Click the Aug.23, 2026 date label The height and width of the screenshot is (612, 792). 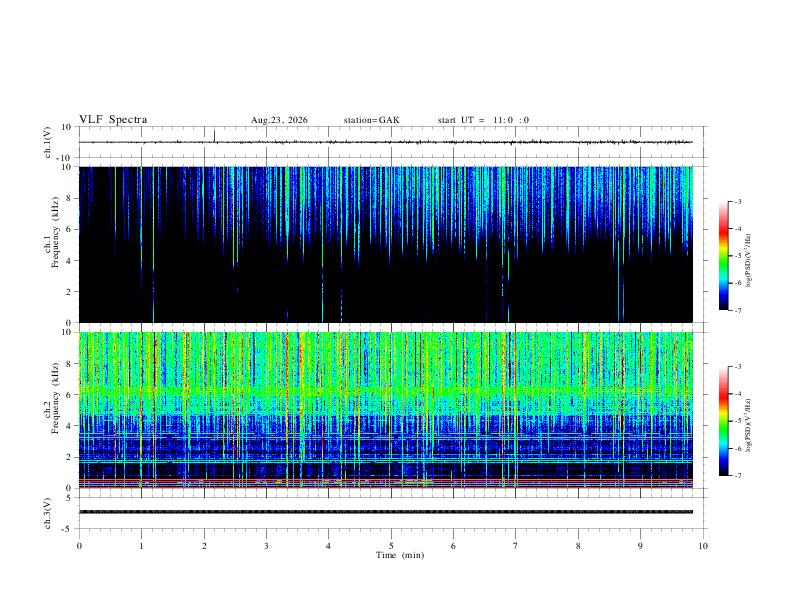279,120
